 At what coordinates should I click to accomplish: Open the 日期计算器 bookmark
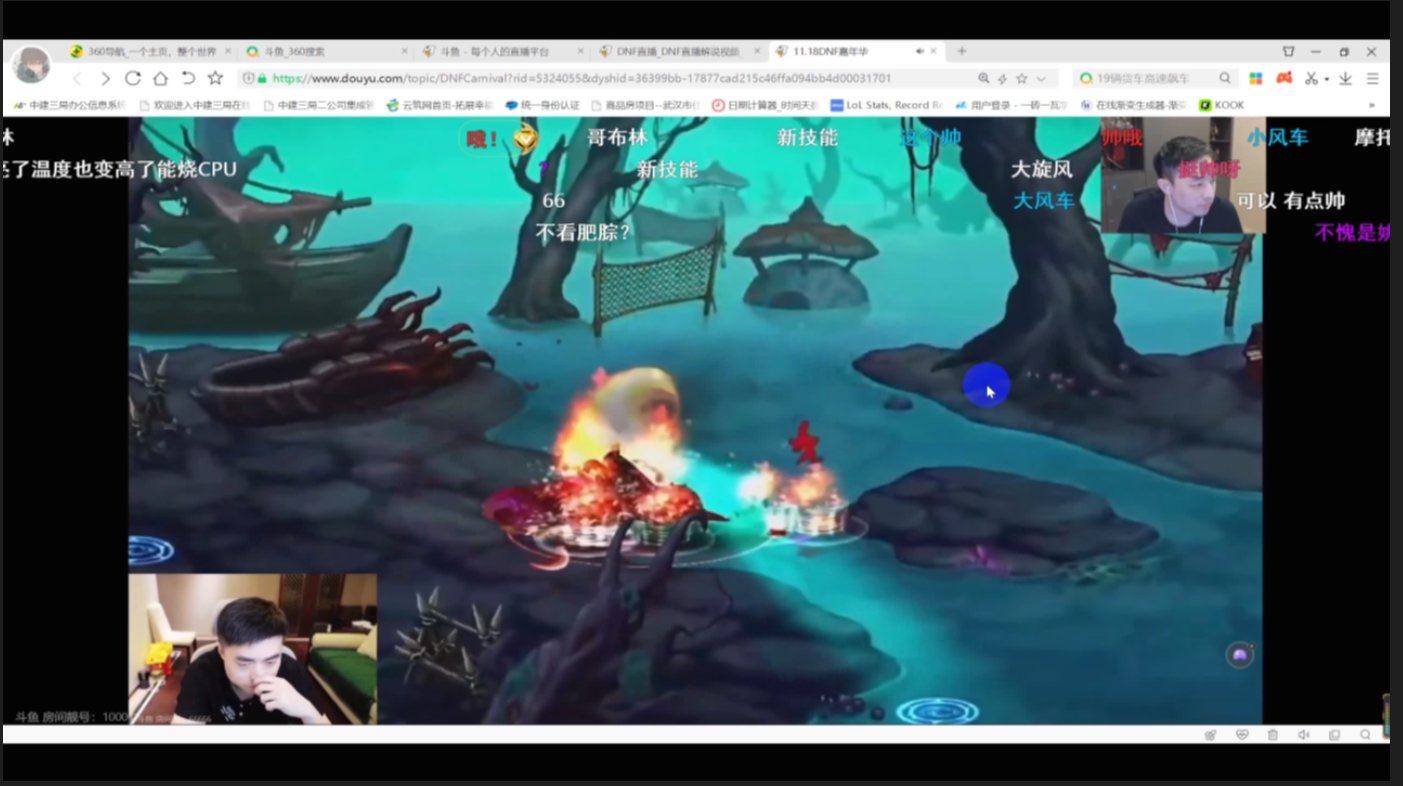click(765, 104)
